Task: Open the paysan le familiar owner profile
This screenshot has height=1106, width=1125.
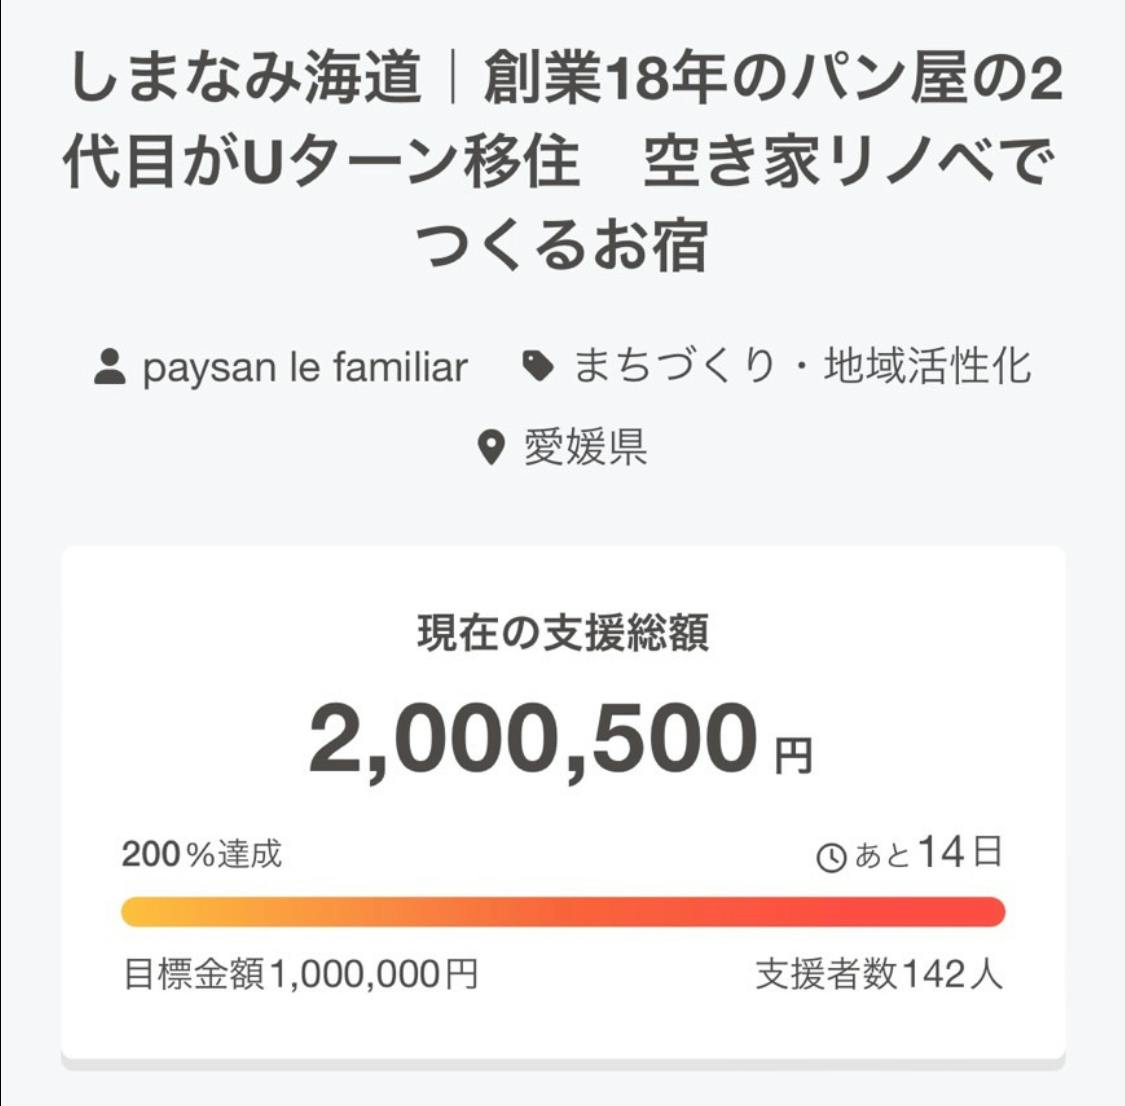Action: (x=304, y=367)
